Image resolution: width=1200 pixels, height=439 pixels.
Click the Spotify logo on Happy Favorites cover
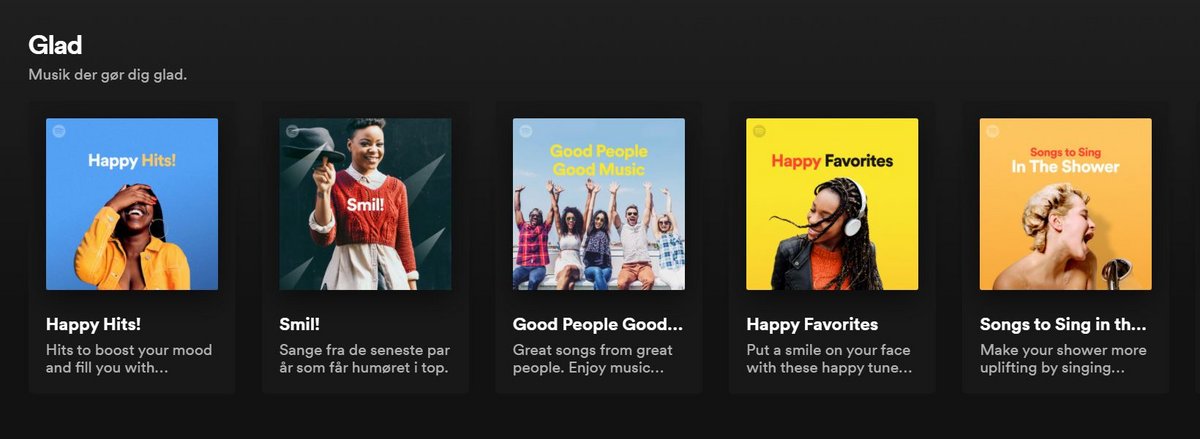coord(759,131)
